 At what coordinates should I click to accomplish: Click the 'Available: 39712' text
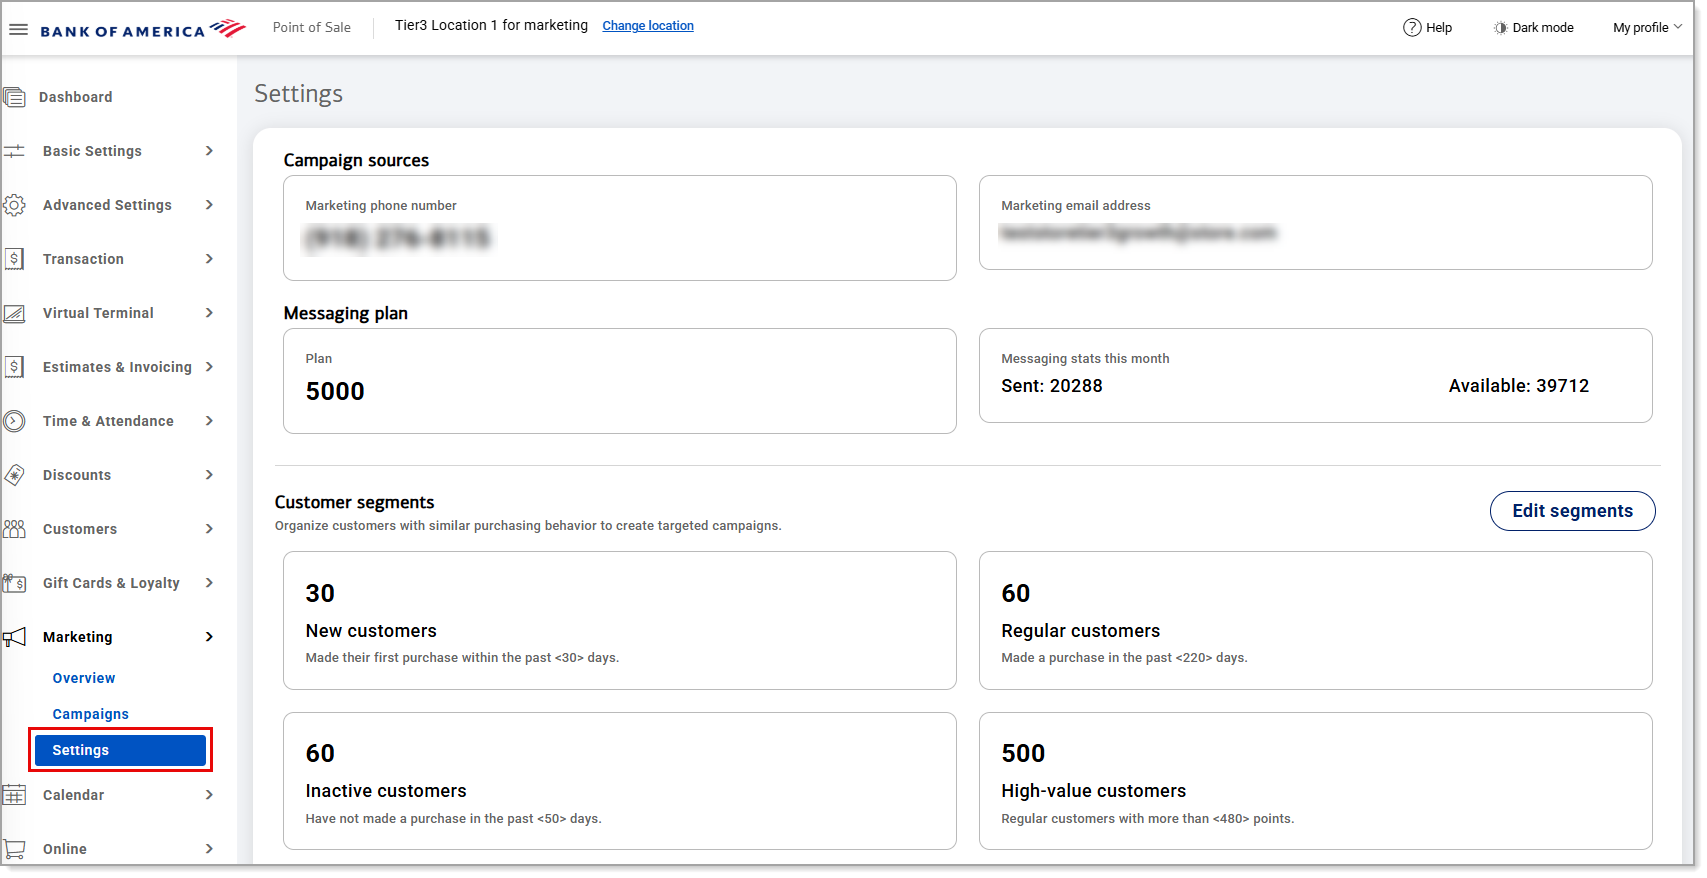[x=1519, y=386]
